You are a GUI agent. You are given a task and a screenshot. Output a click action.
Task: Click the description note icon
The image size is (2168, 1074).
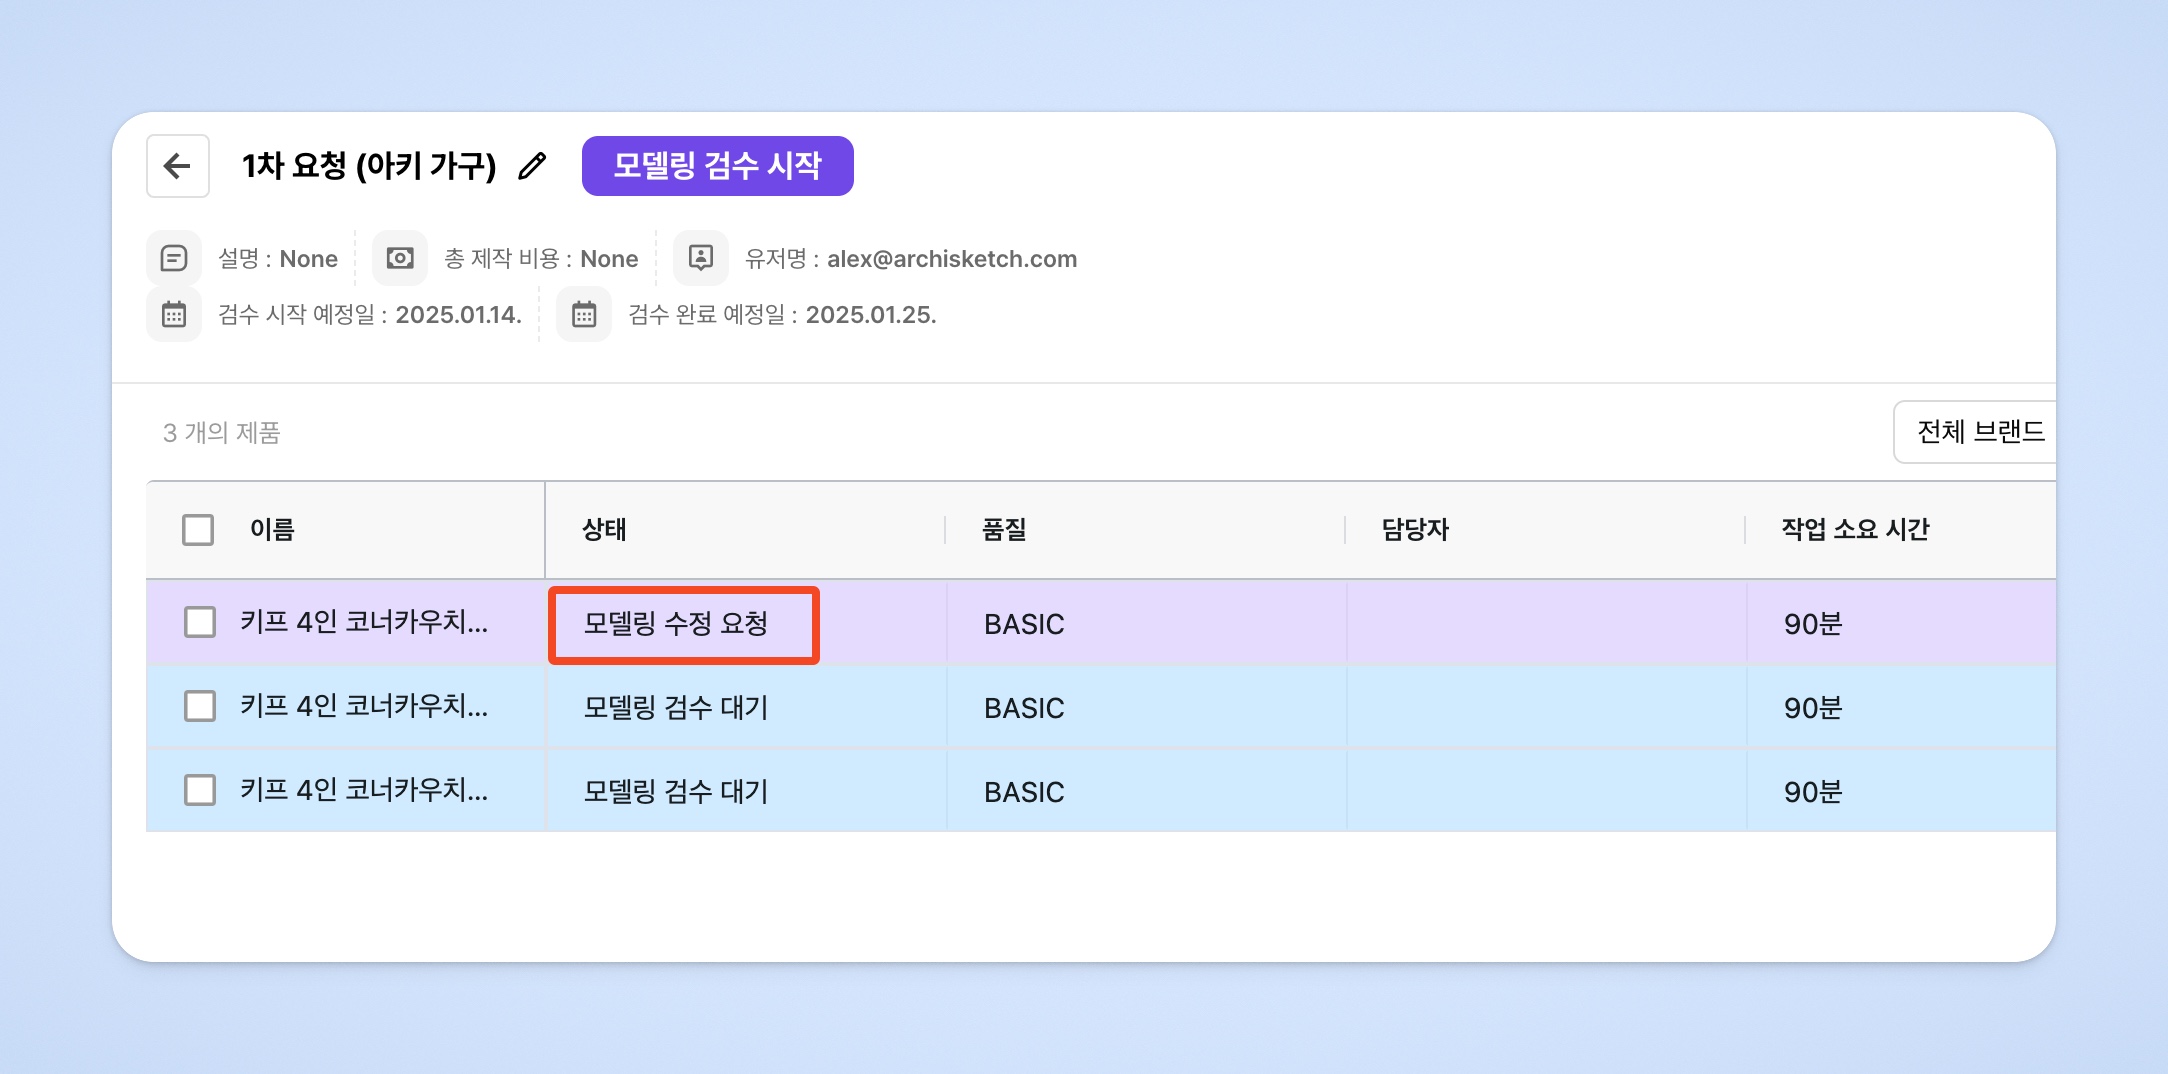tap(174, 259)
